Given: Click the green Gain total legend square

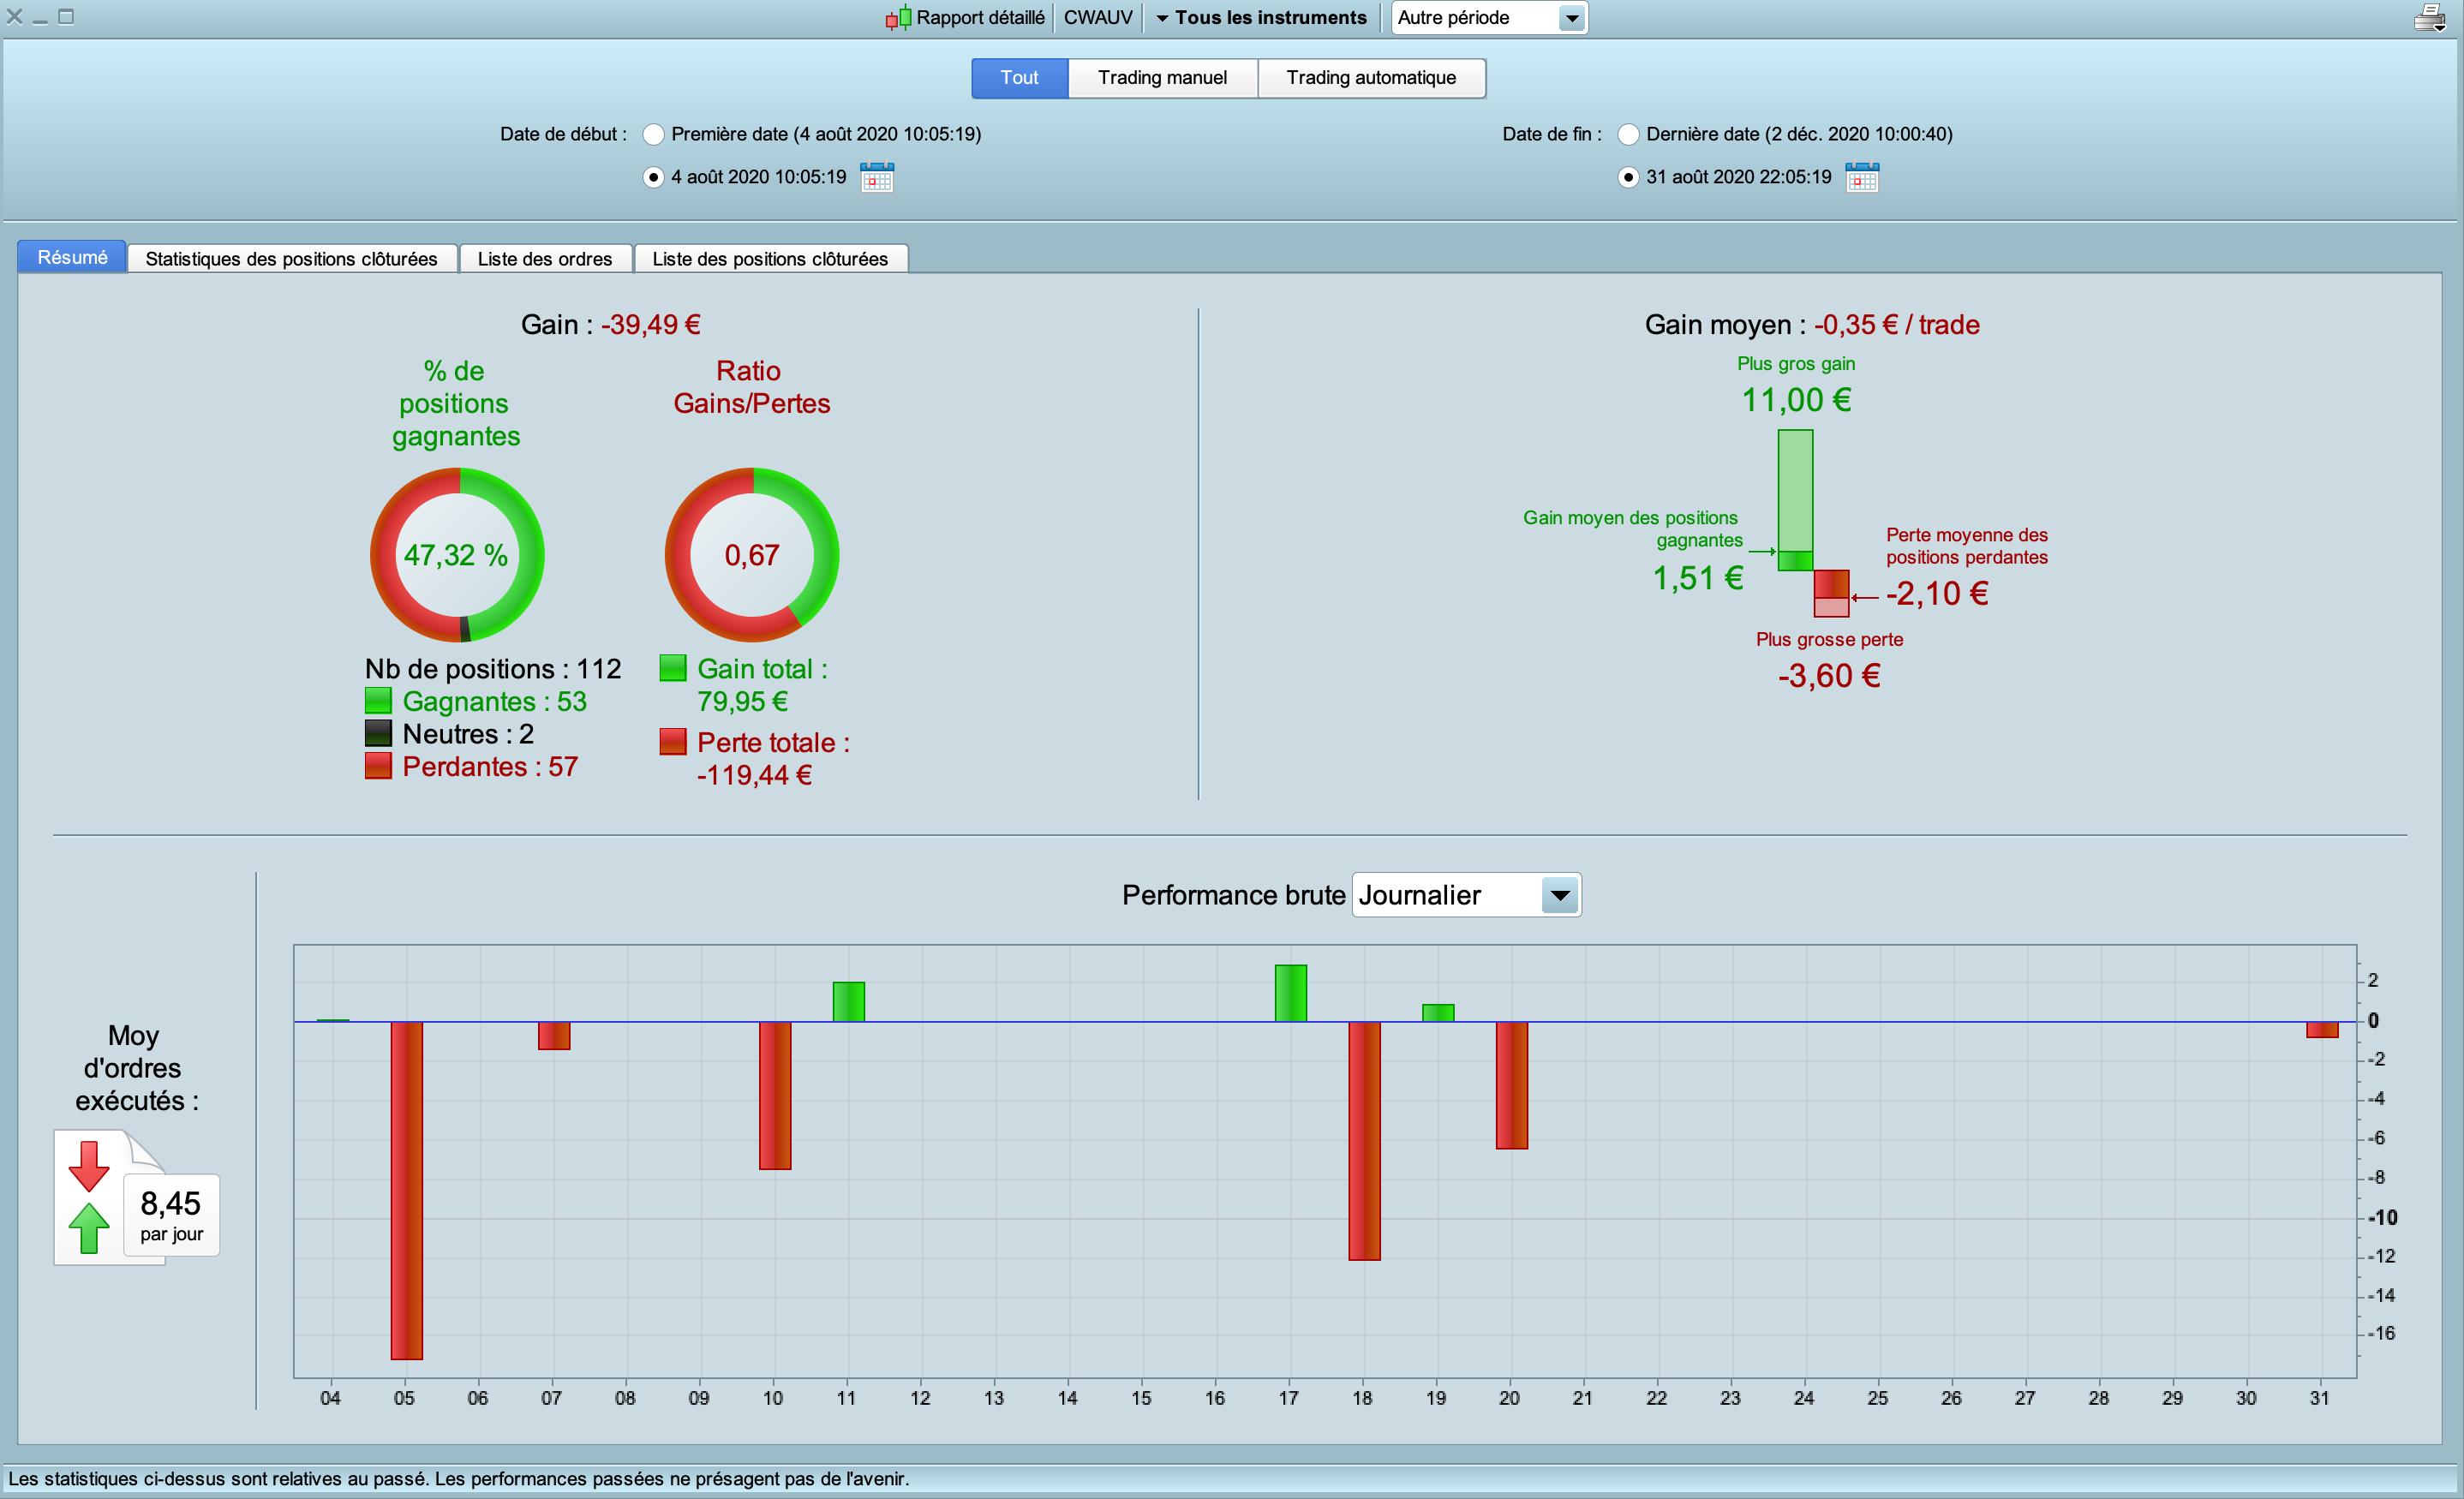Looking at the screenshot, I should tap(673, 668).
